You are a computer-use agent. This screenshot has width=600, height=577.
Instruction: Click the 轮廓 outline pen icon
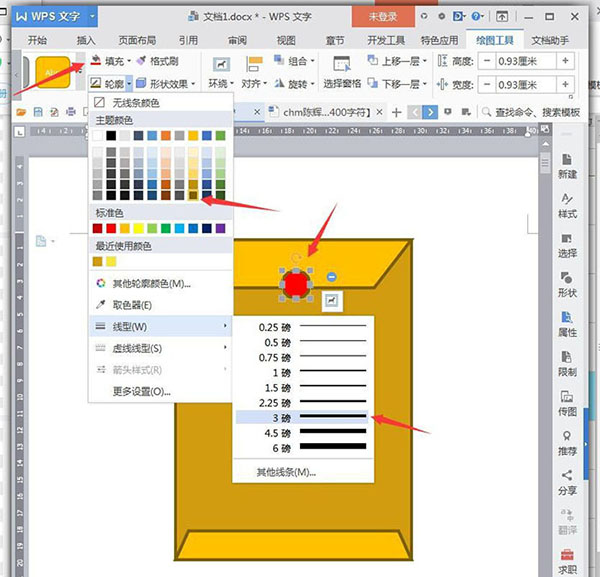pos(96,83)
